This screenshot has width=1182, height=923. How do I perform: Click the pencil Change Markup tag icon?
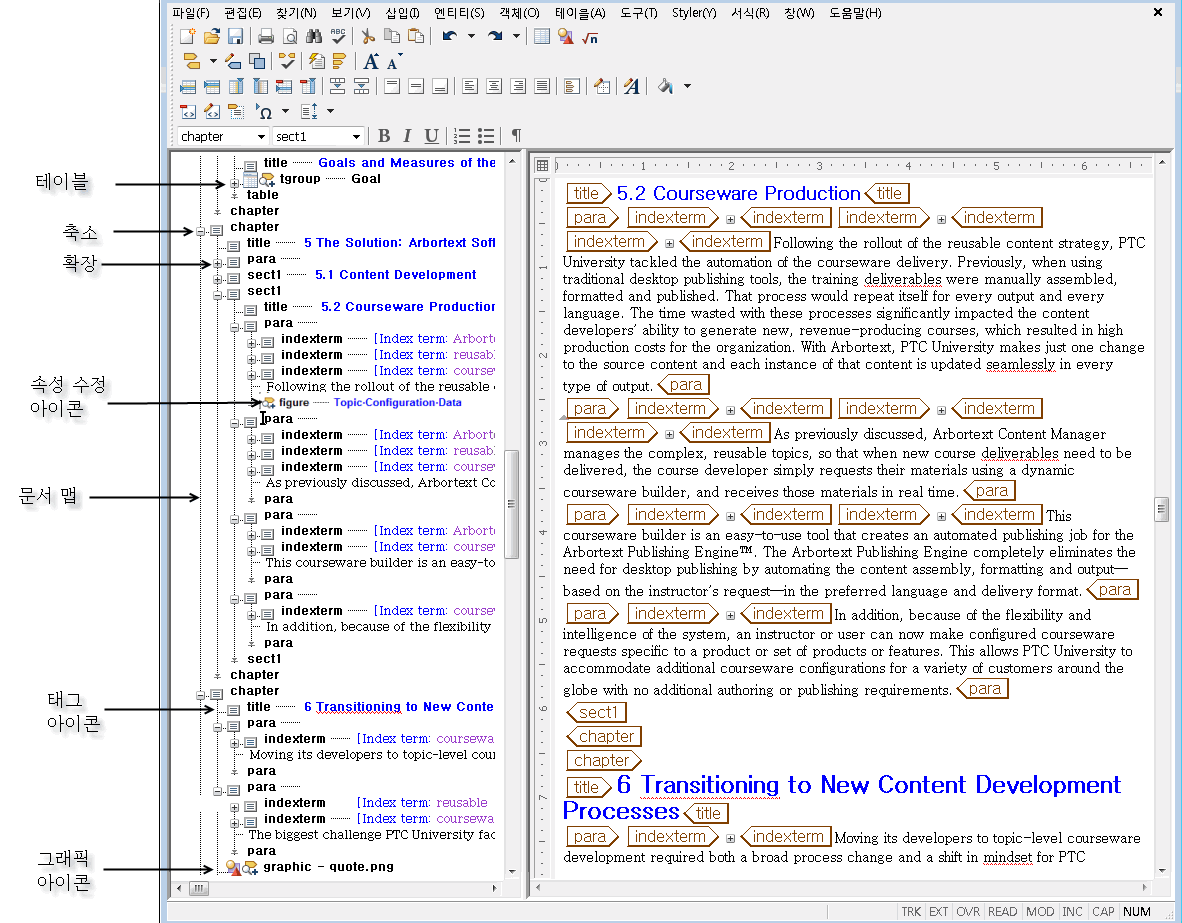[x=233, y=61]
